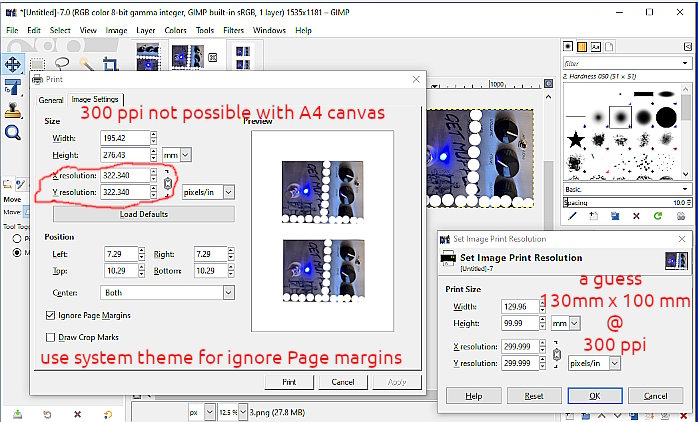This screenshot has height=422, width=698.
Task: Switch to the Document History tab icon
Action: pyautogui.click(x=609, y=46)
